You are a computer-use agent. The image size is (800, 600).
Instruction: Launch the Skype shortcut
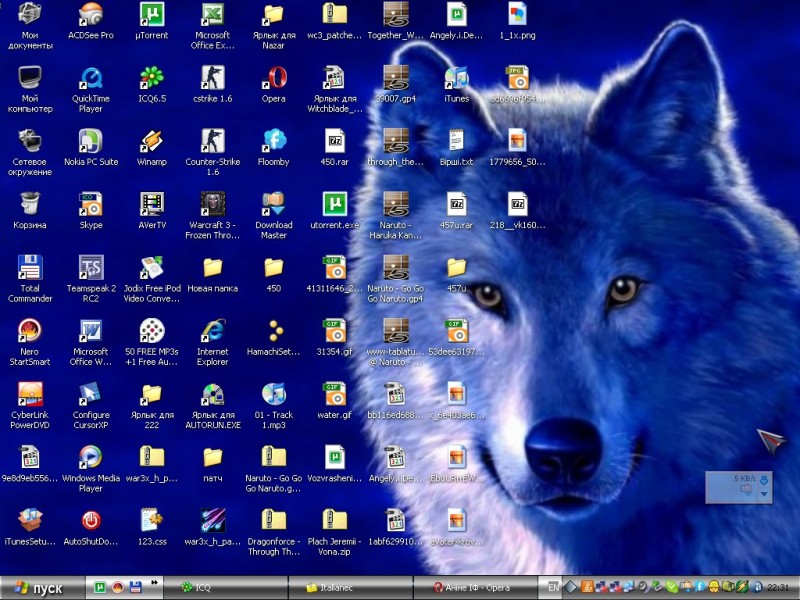(91, 205)
